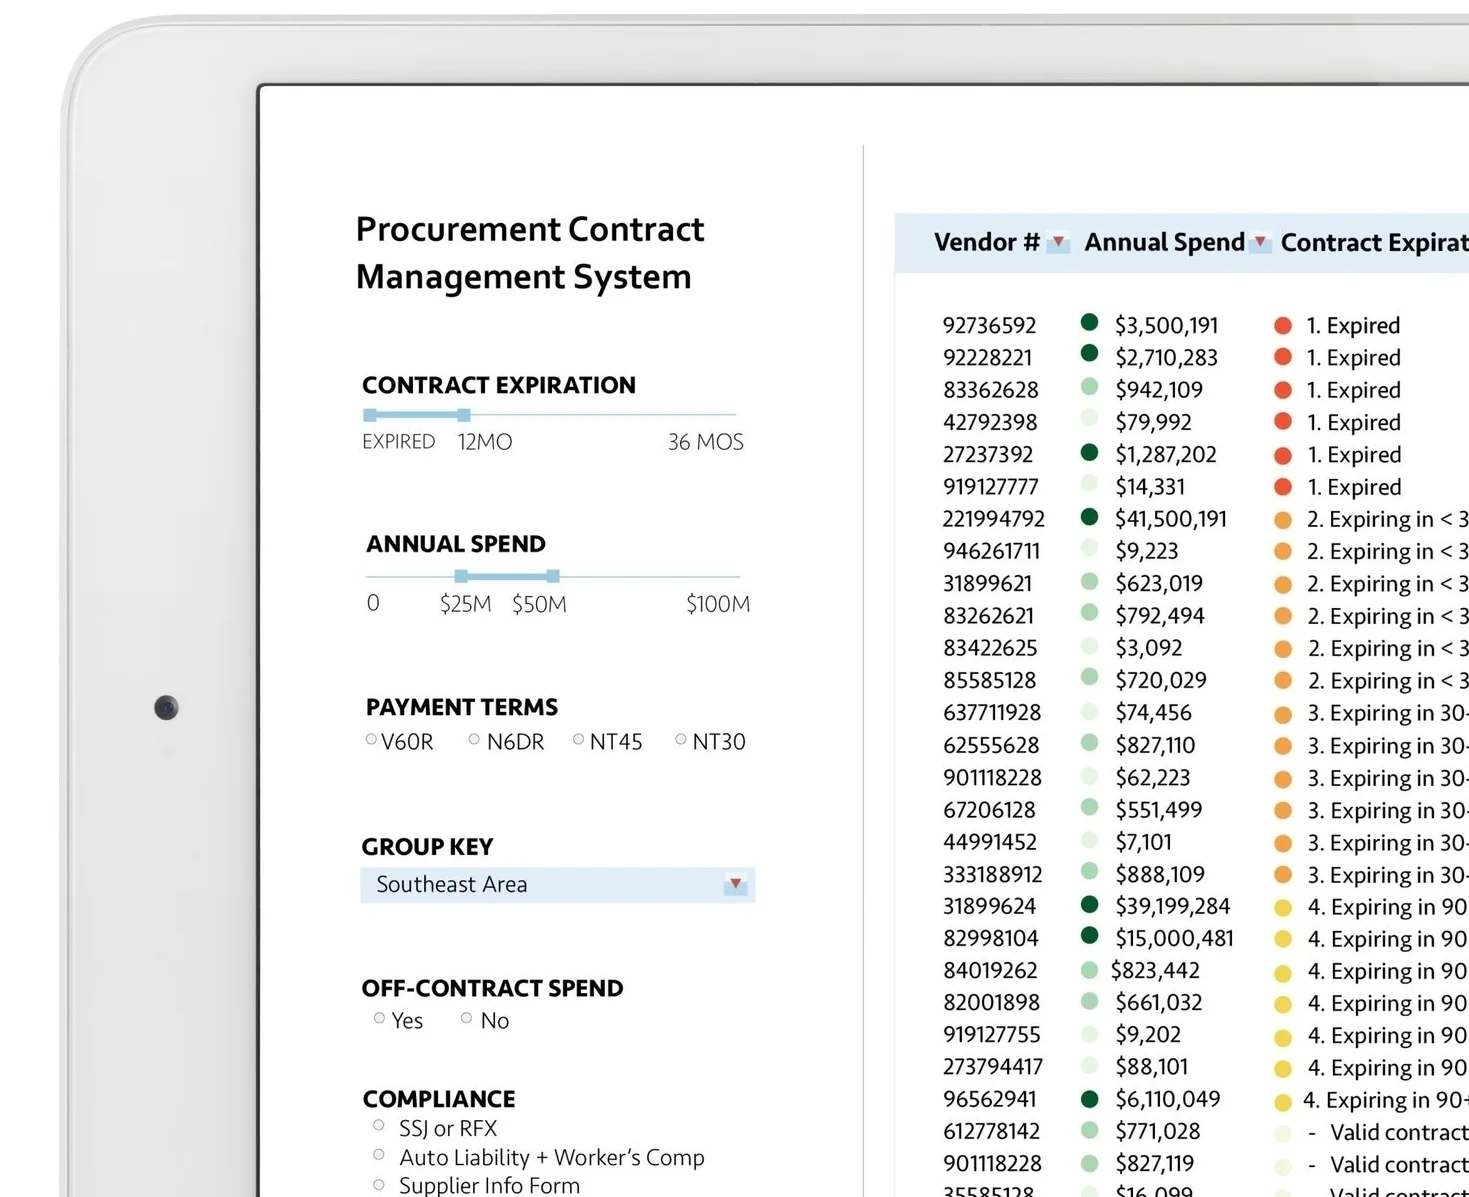Click the $100M slider label
Screen dimensions: 1469x1197
tap(718, 603)
